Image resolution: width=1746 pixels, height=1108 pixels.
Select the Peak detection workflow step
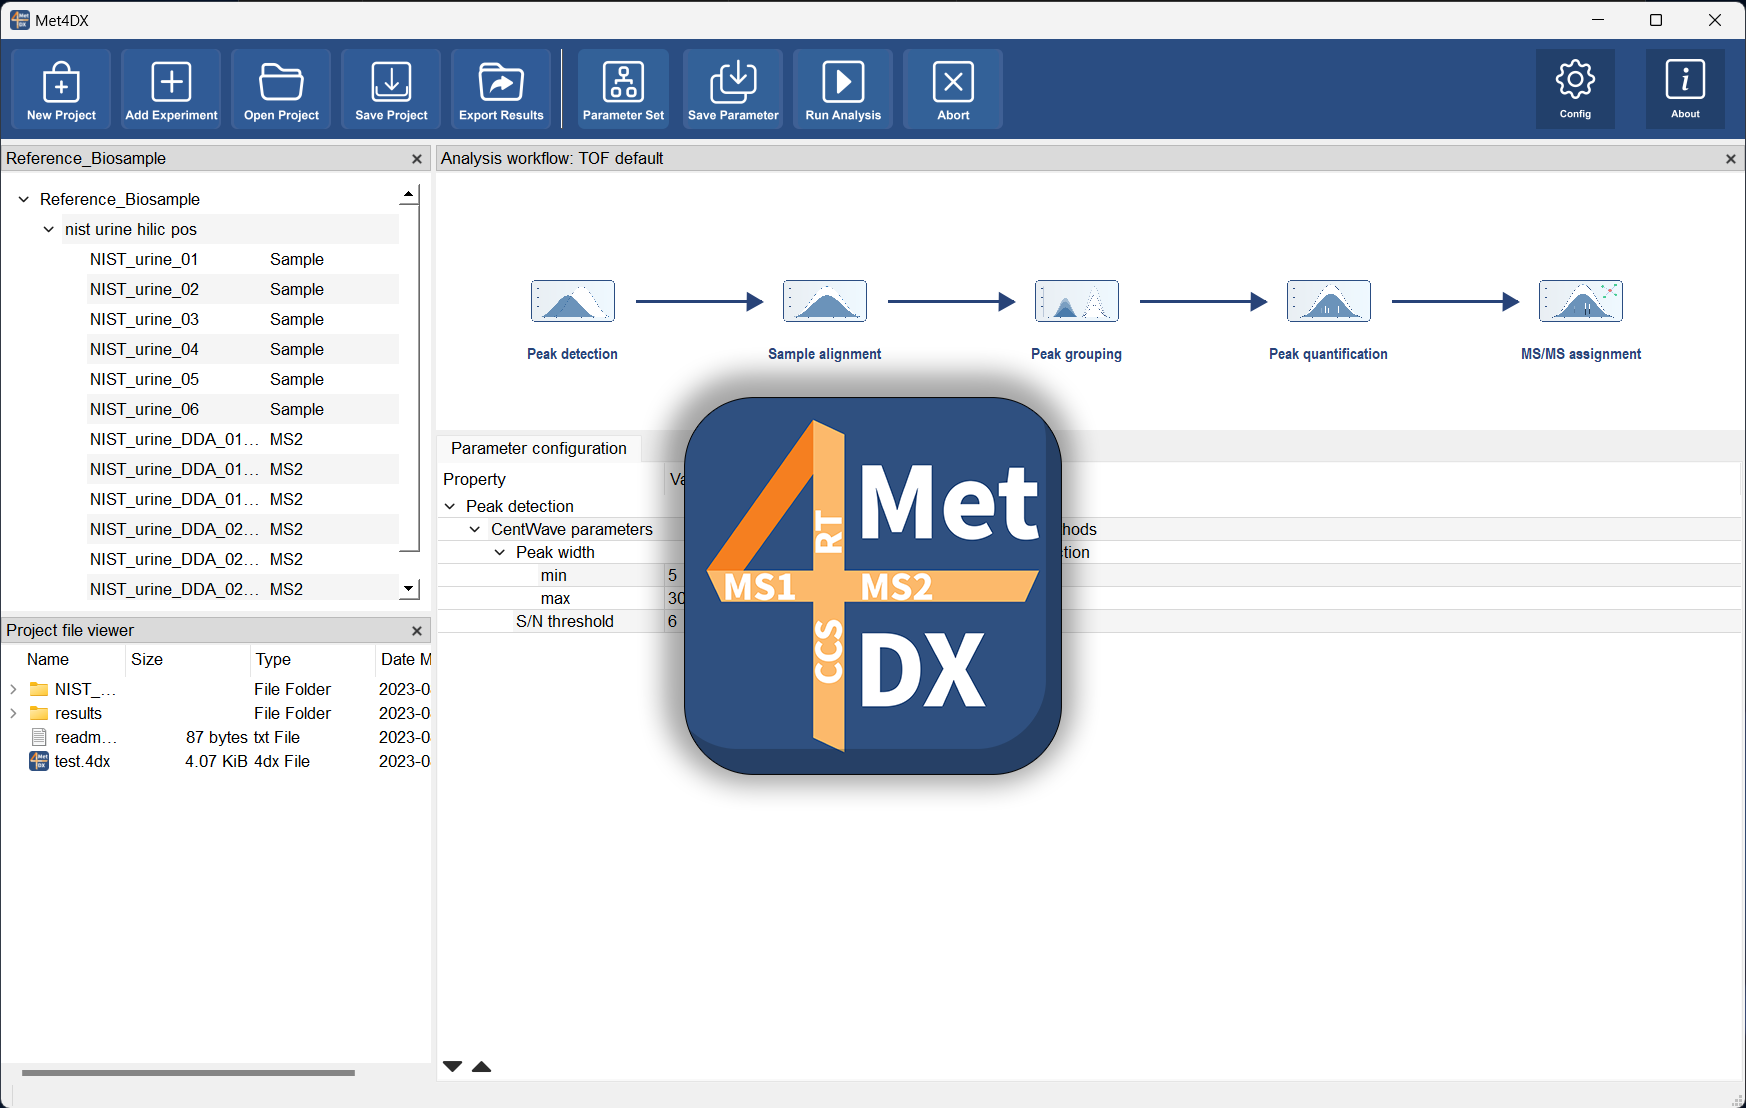click(x=572, y=301)
